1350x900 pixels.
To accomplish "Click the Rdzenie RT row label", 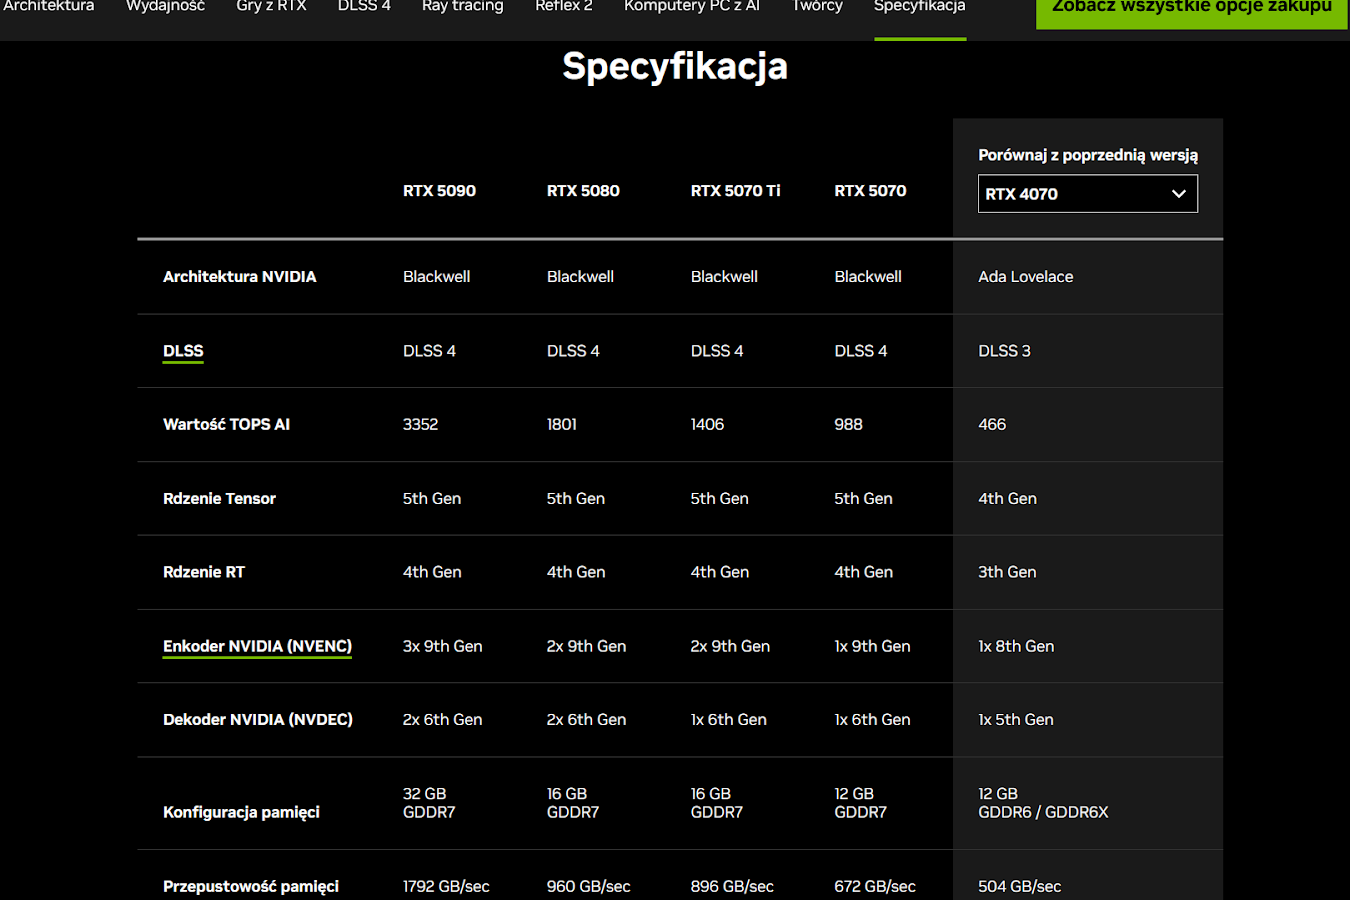I will [x=204, y=572].
